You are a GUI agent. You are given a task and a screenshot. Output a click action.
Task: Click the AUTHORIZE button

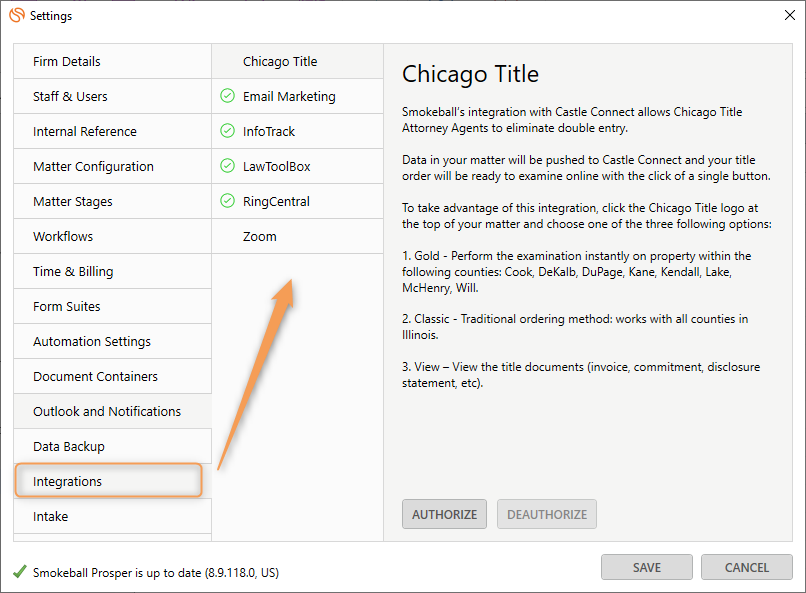(444, 514)
